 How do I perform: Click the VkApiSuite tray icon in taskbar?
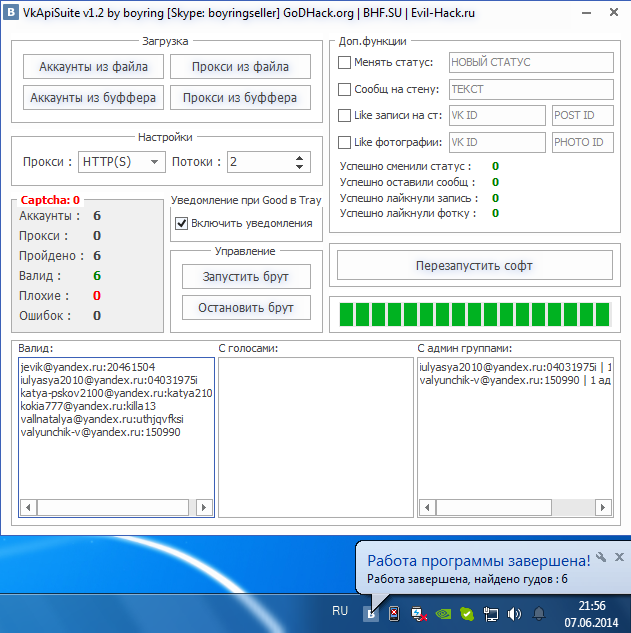click(371, 612)
